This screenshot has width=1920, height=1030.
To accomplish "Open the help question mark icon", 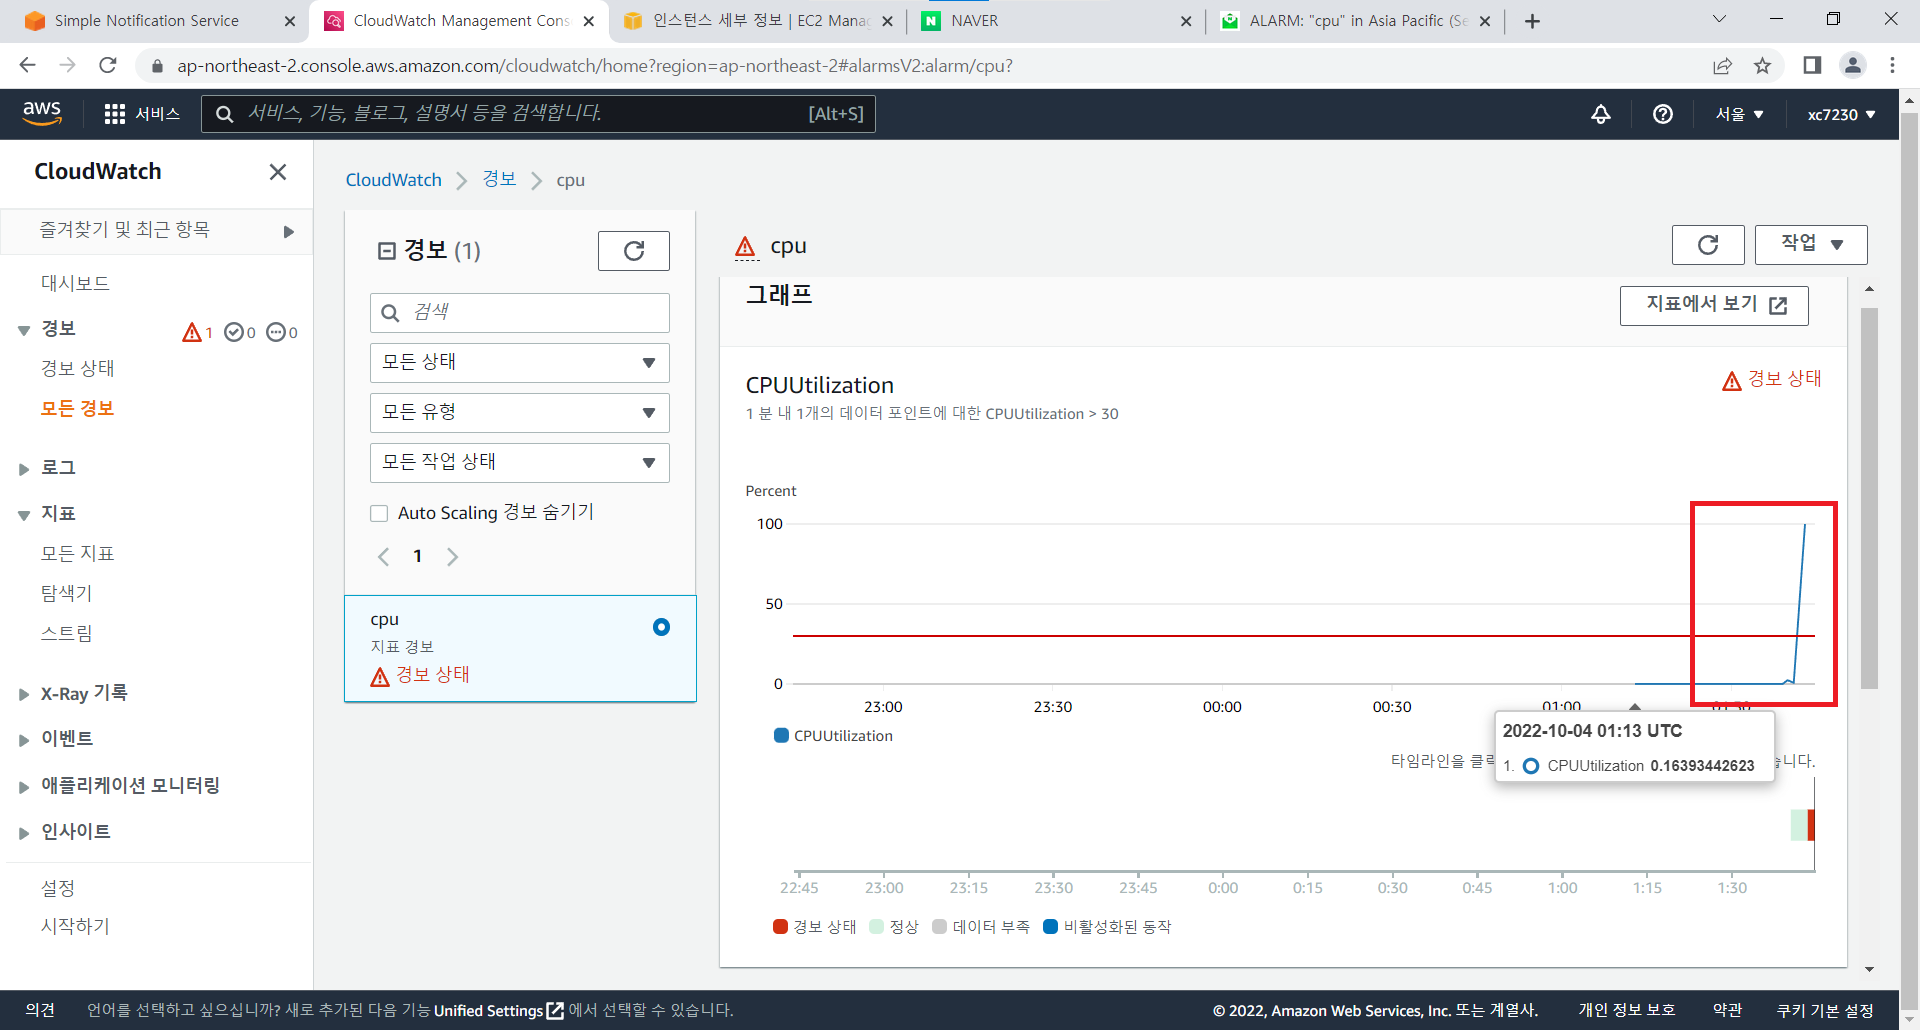I will (x=1663, y=114).
